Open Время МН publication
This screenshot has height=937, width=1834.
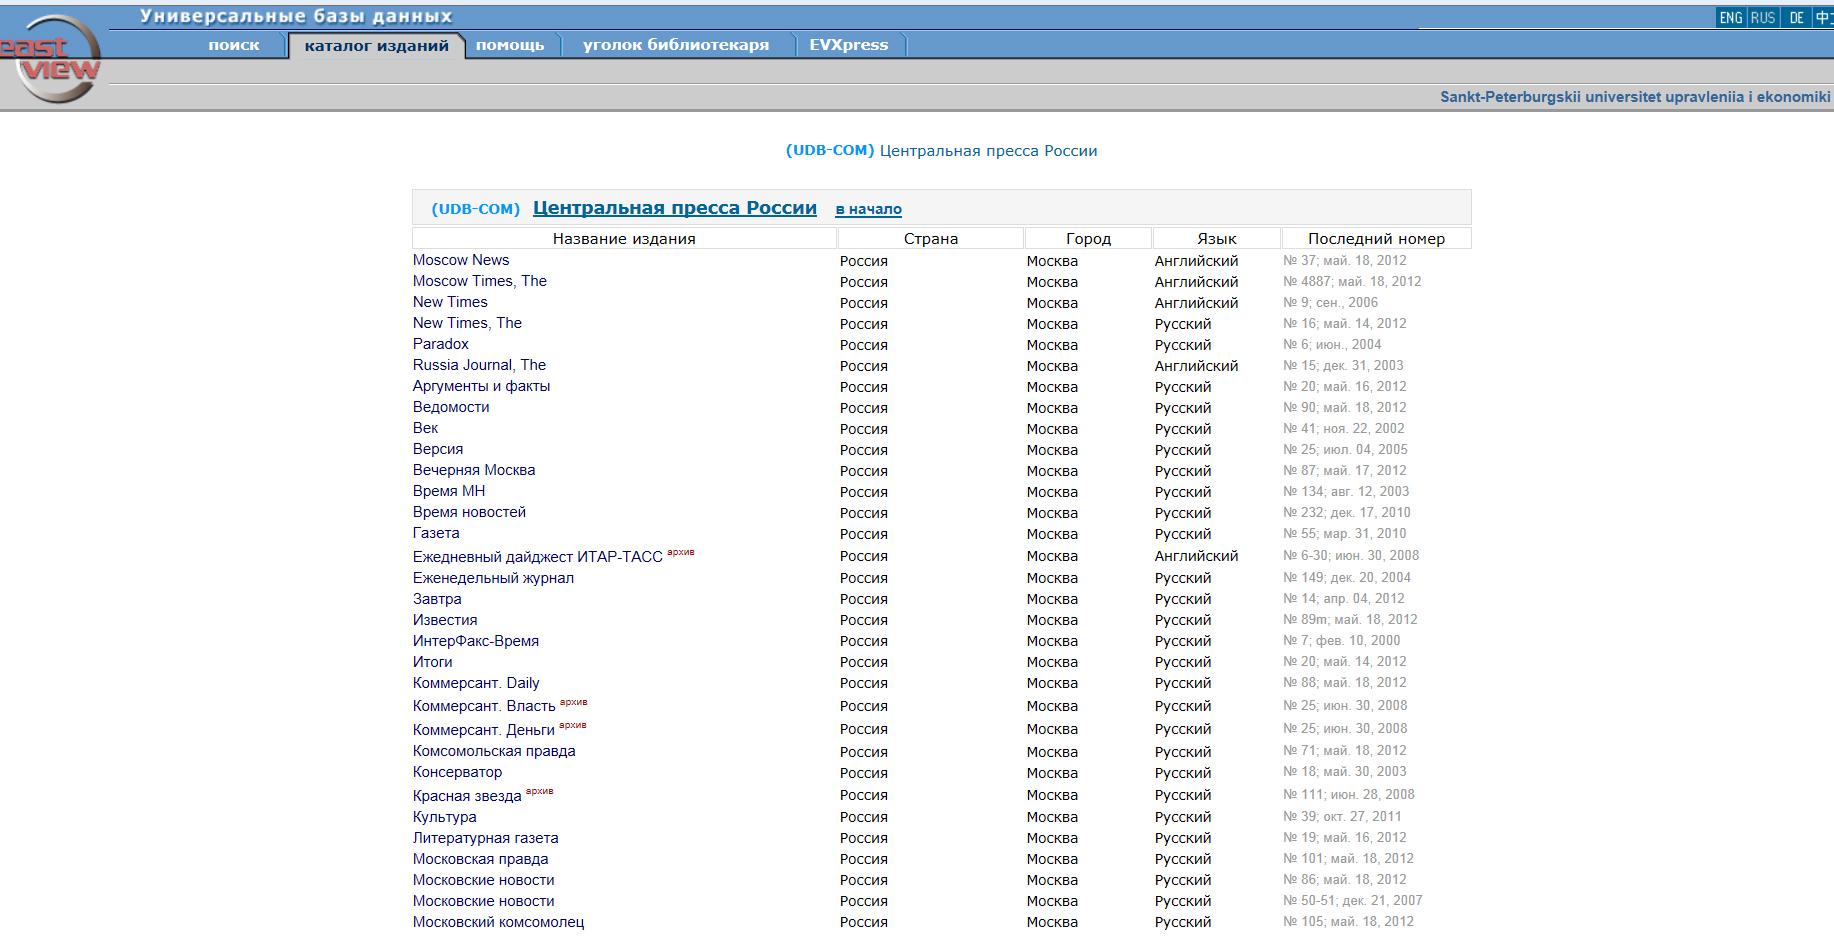click(449, 491)
